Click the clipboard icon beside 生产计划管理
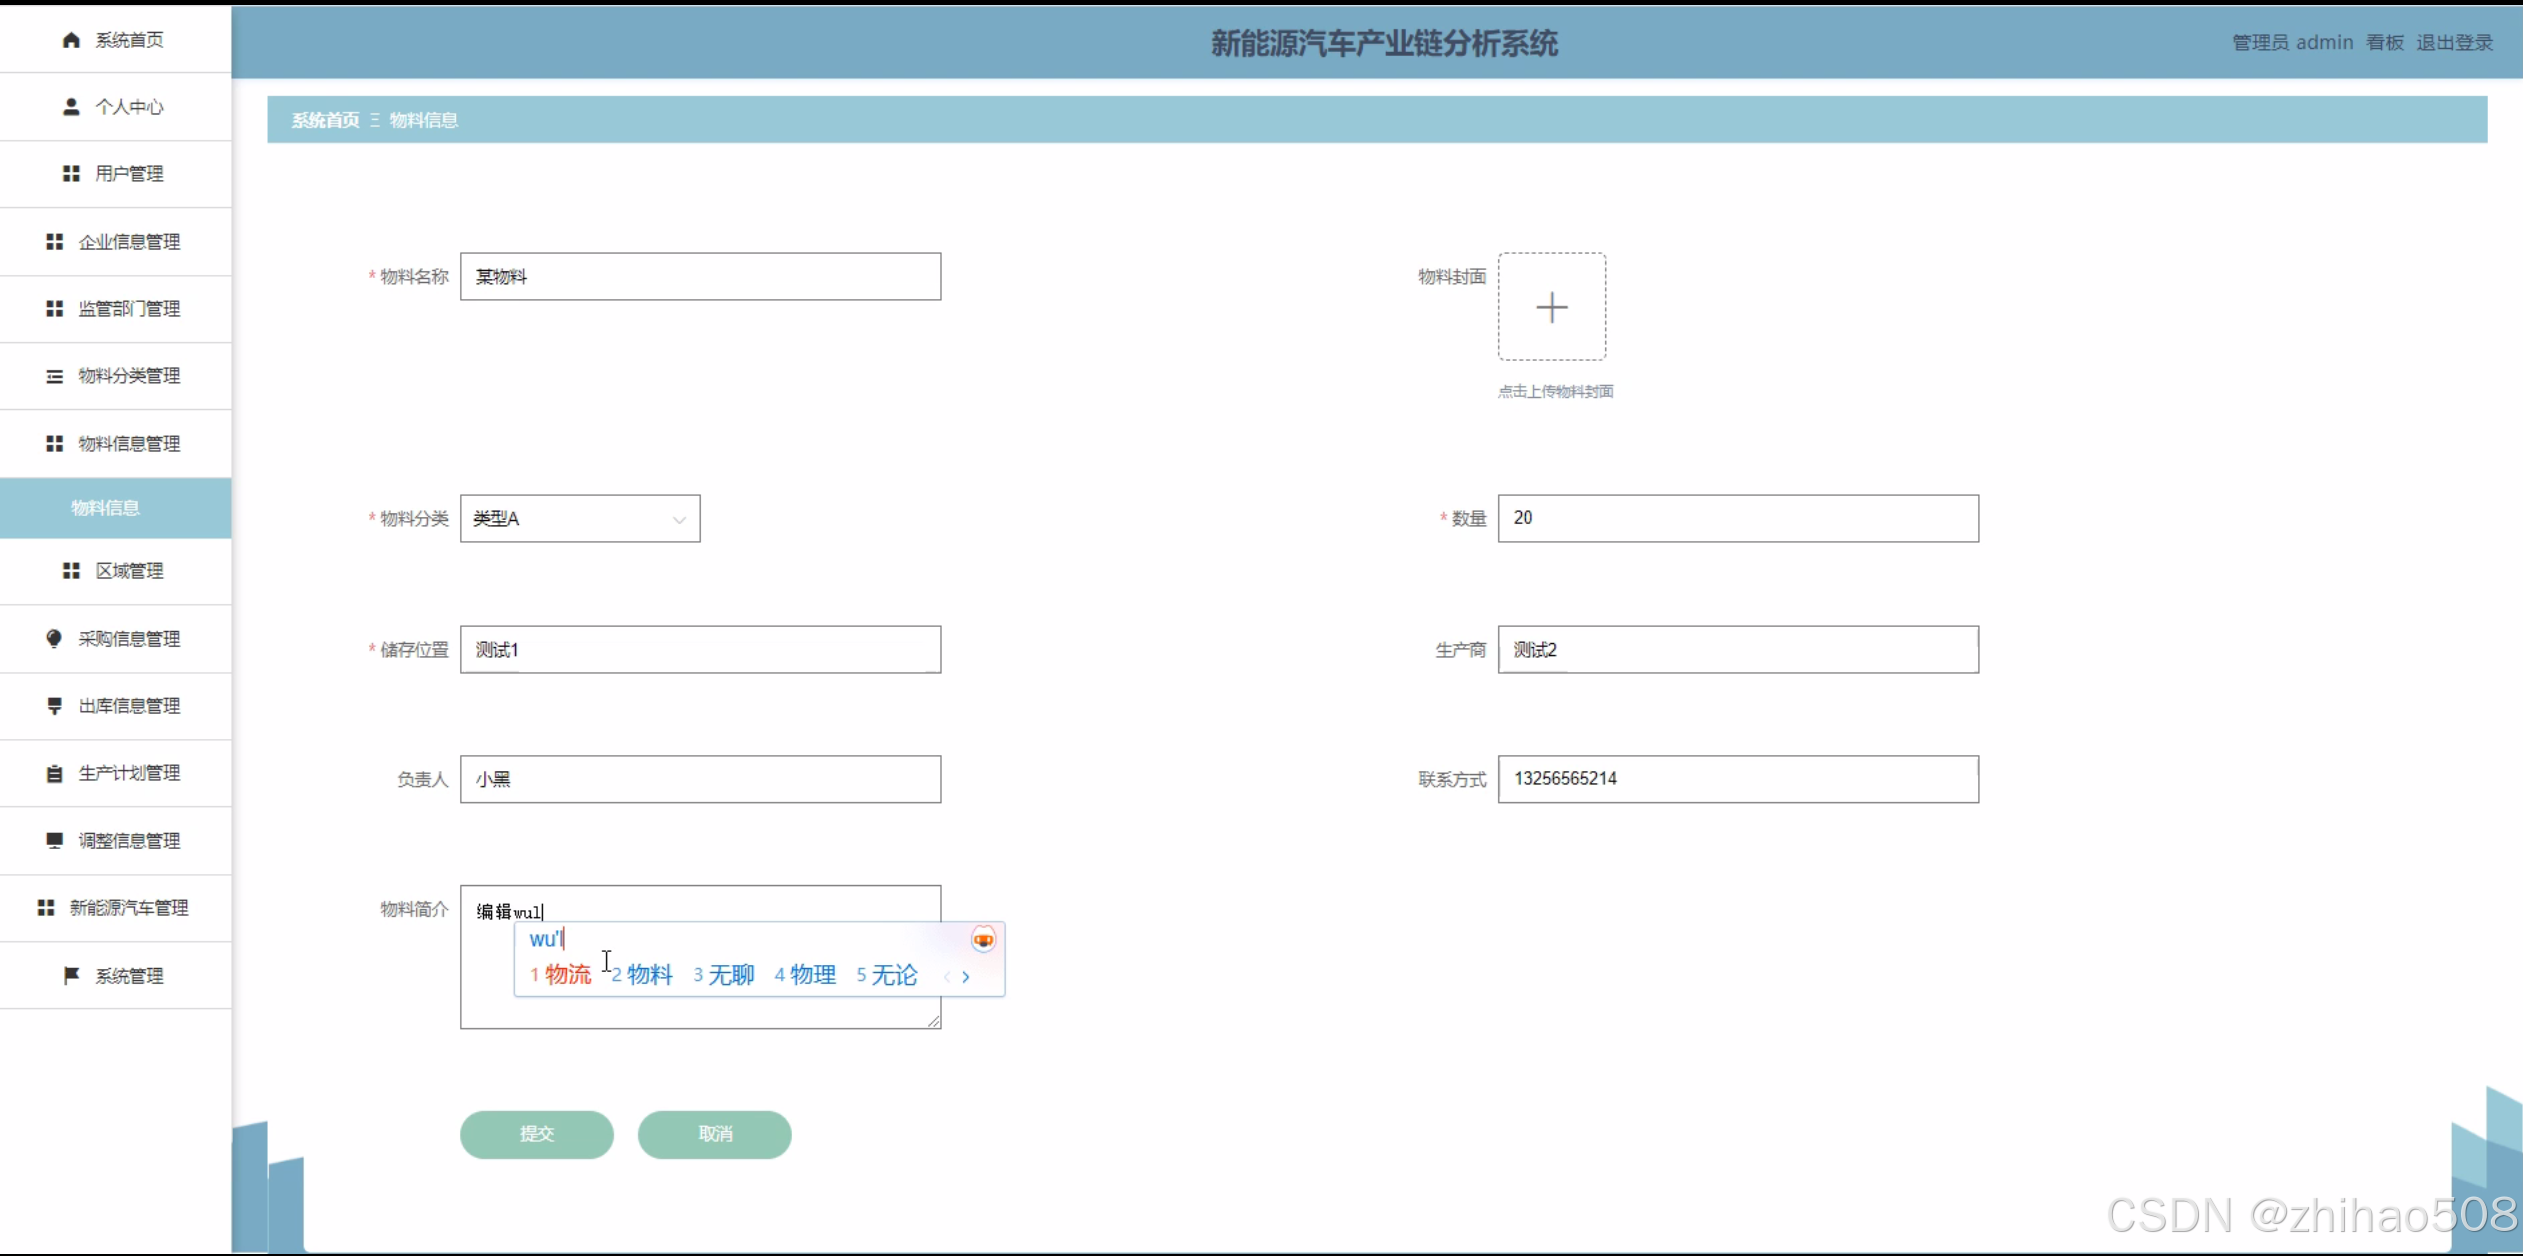Screen dimensions: 2523x1256 click(54, 773)
